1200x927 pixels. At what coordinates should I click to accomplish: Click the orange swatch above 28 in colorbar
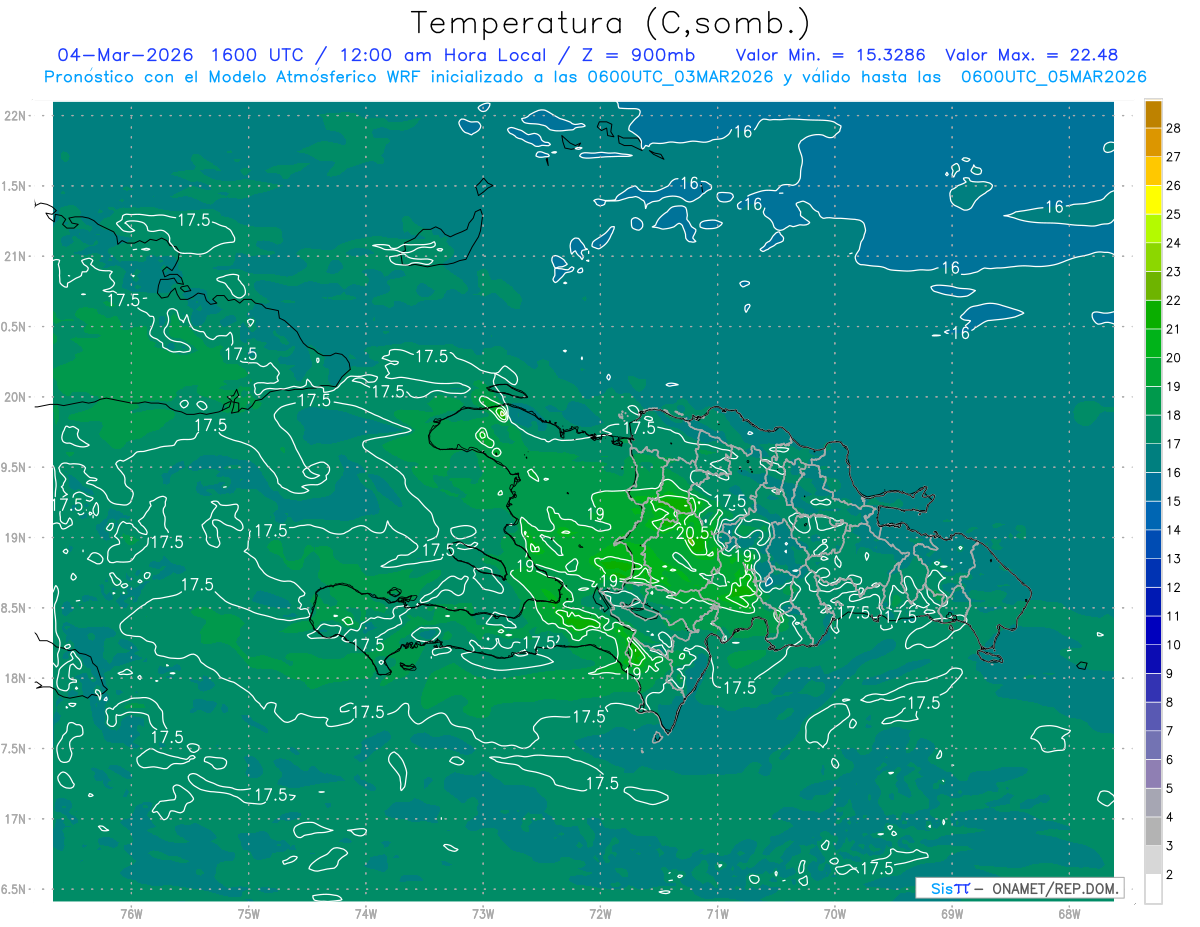1153,114
